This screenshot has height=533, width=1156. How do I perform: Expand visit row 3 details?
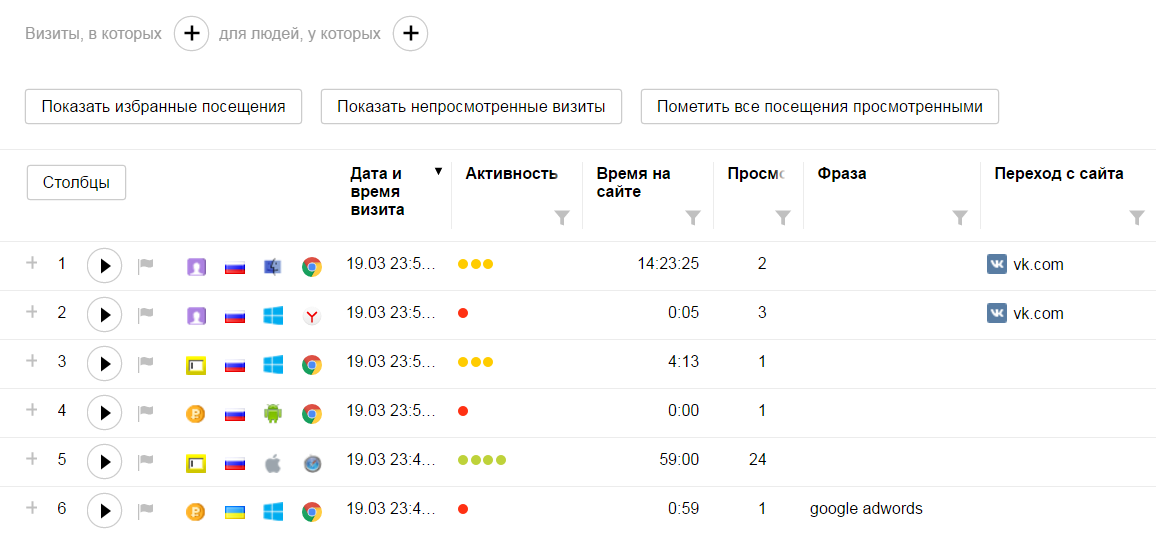tap(31, 361)
